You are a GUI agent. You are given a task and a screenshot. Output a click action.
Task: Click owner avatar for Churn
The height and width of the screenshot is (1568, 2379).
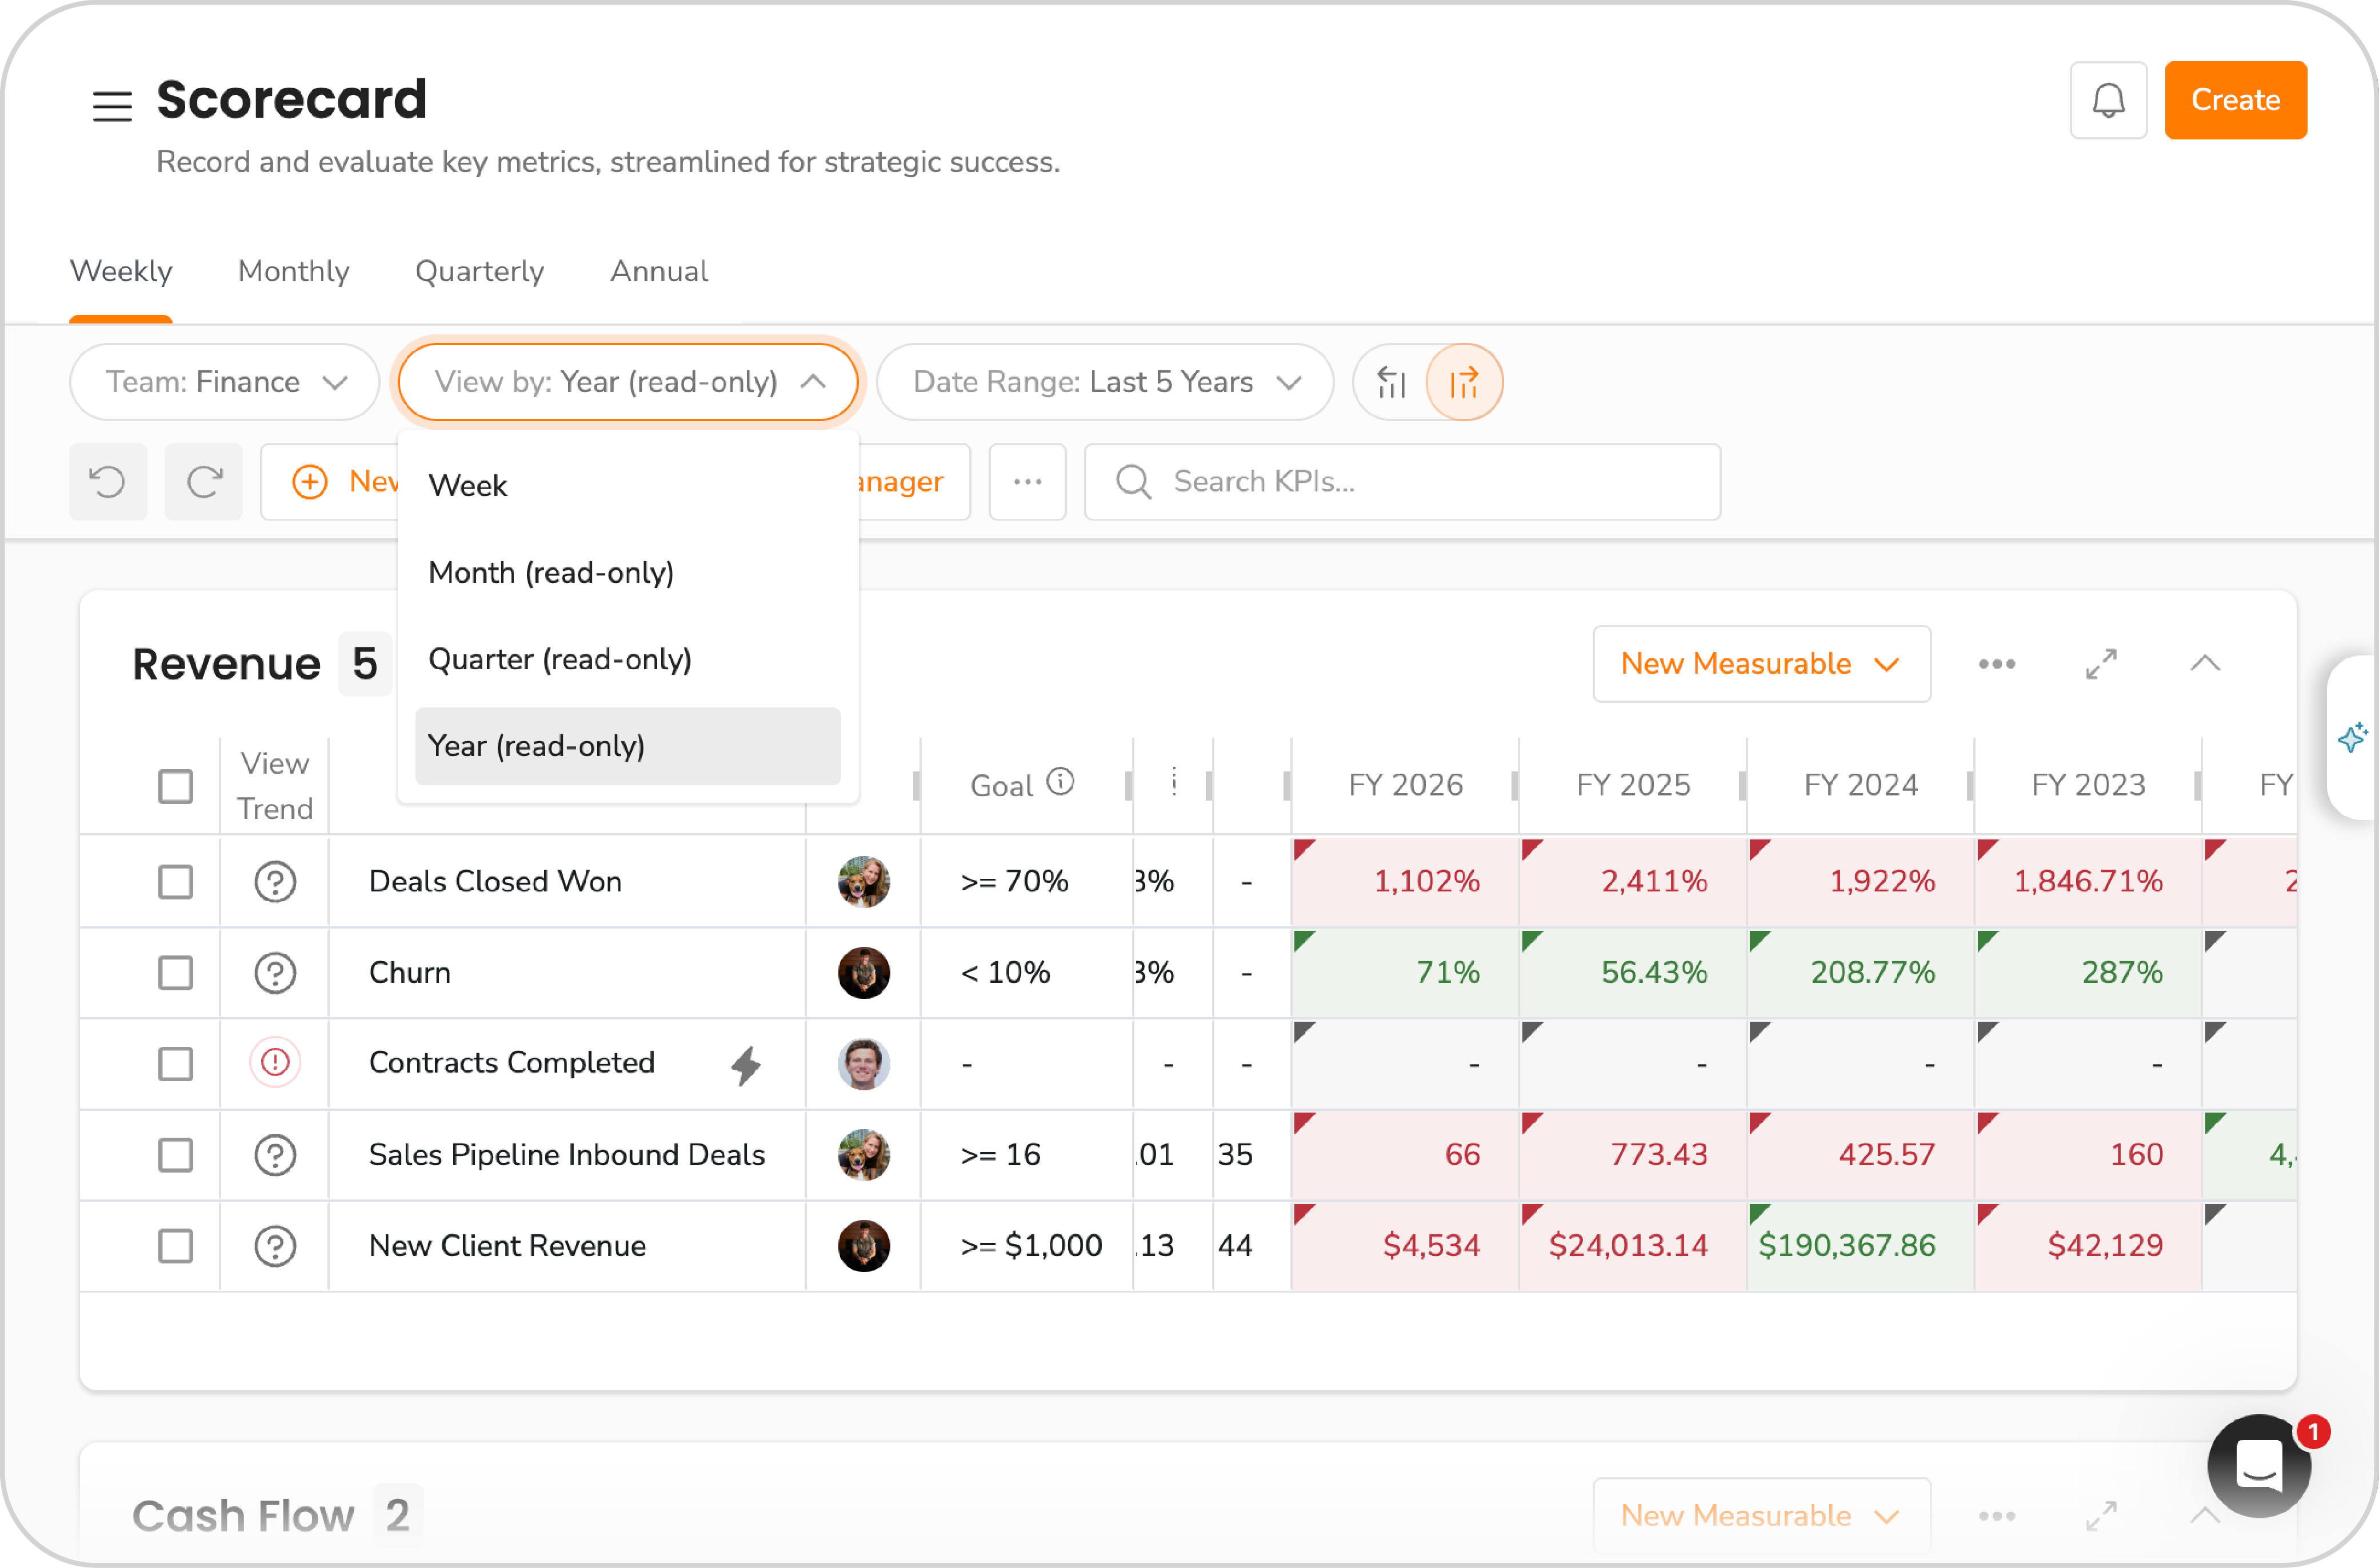click(864, 973)
